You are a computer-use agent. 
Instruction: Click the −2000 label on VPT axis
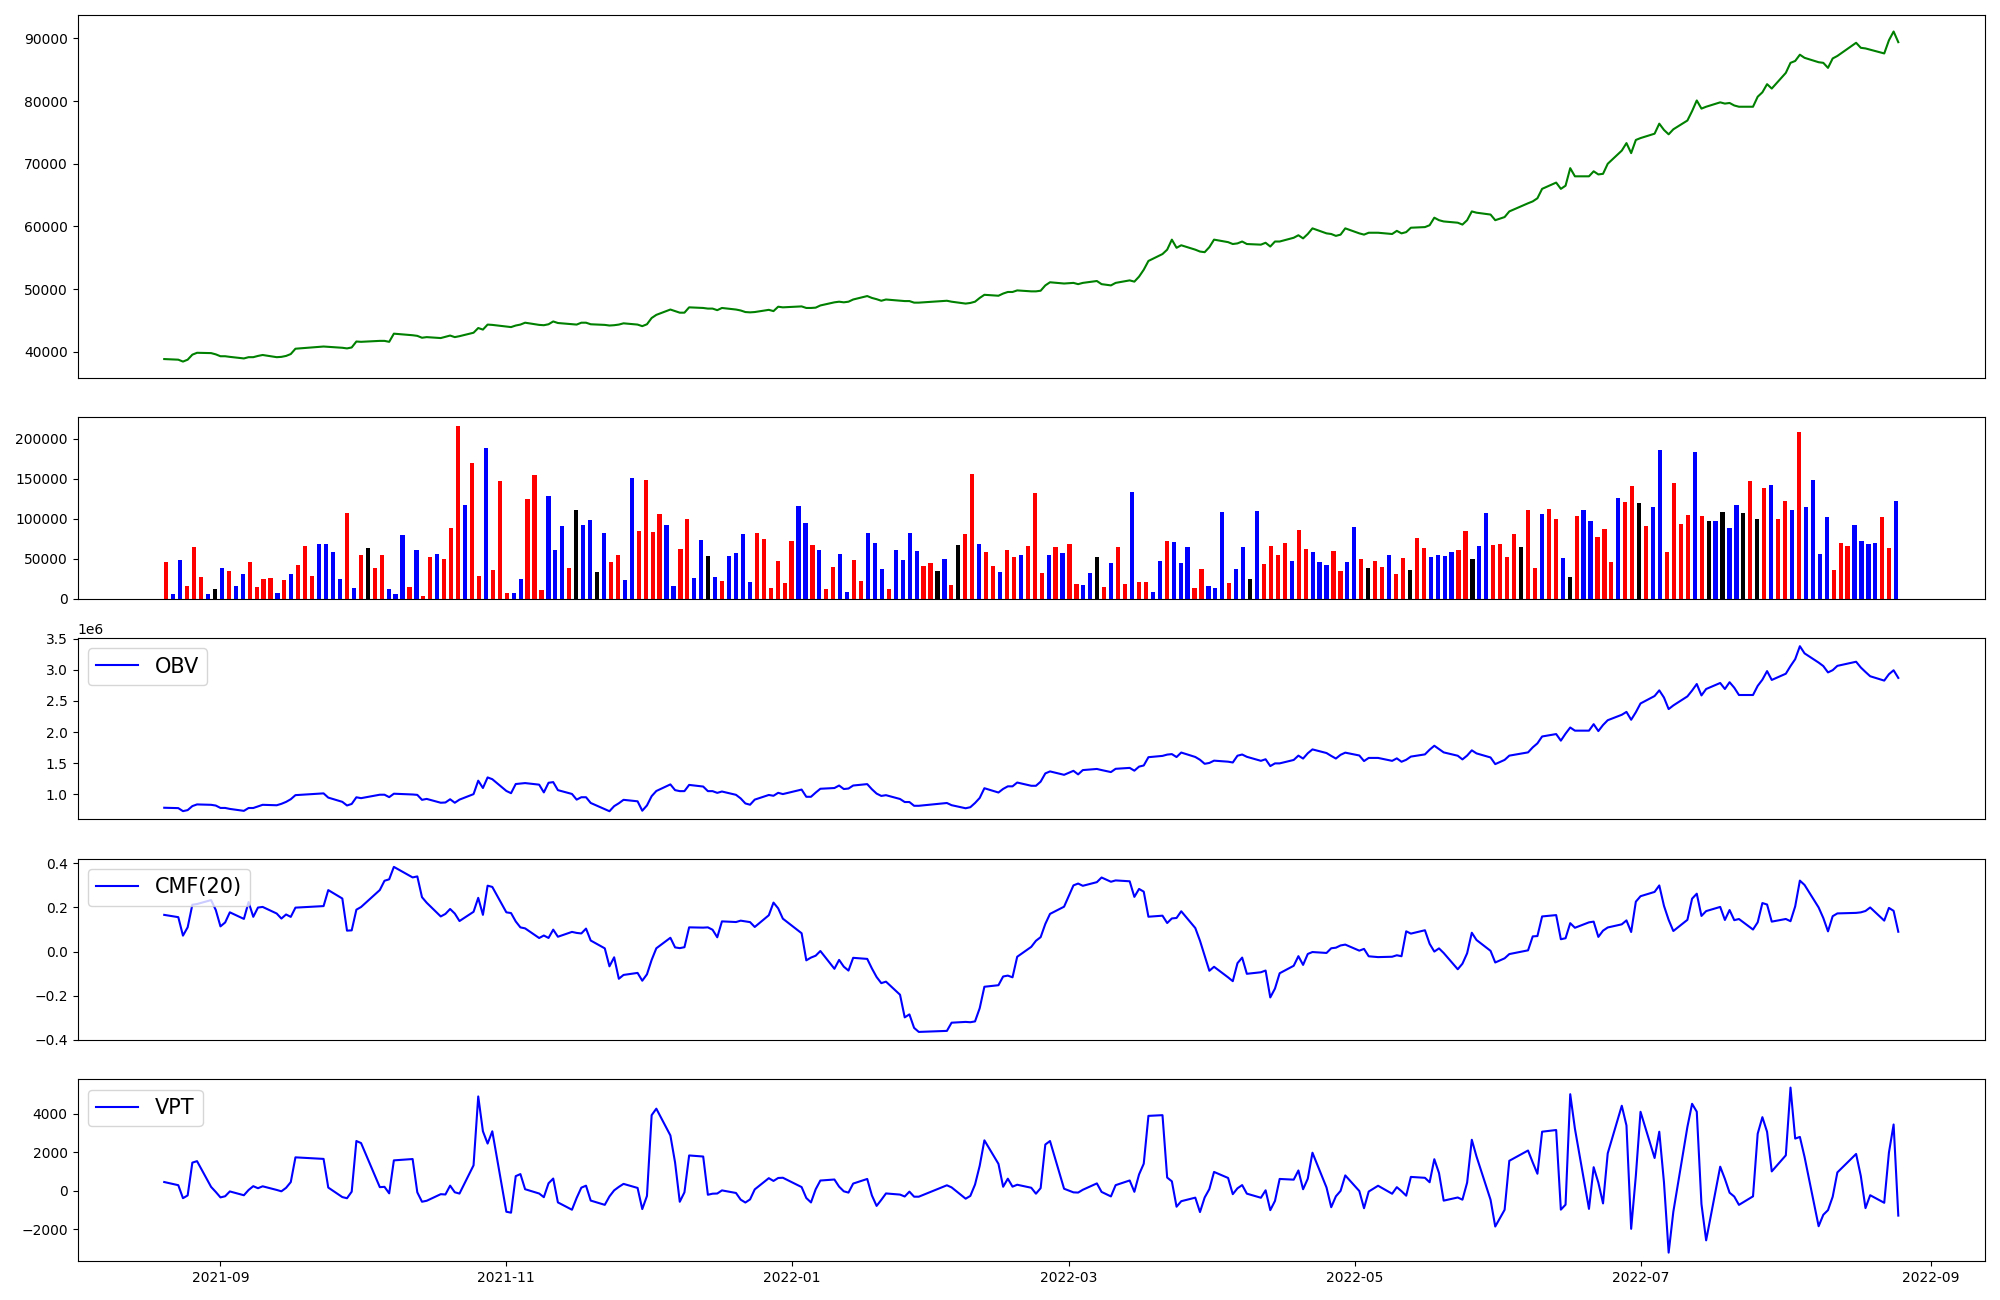coord(44,1230)
